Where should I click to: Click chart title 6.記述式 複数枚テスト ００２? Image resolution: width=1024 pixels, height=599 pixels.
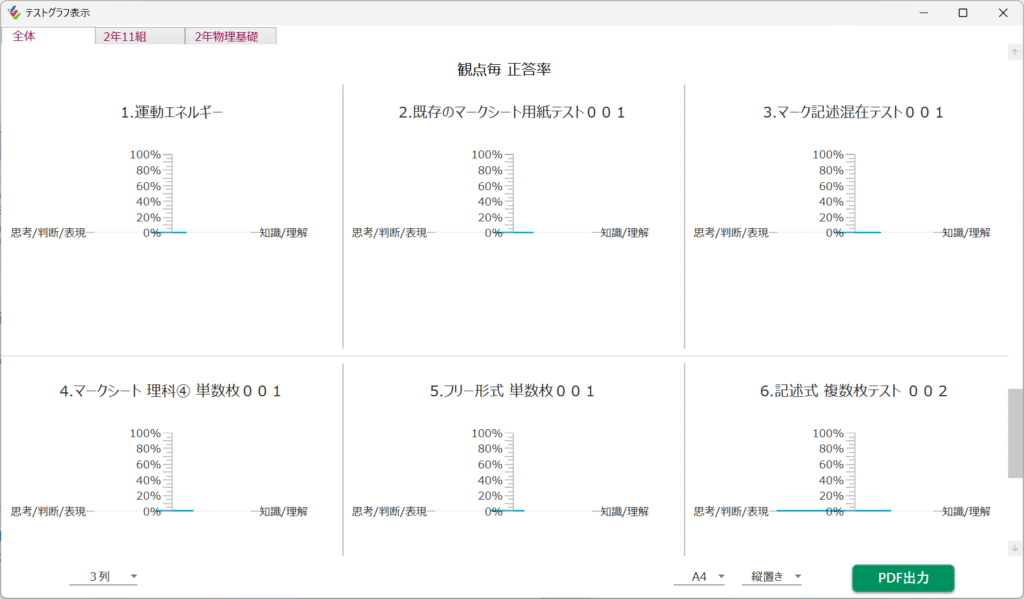click(853, 391)
